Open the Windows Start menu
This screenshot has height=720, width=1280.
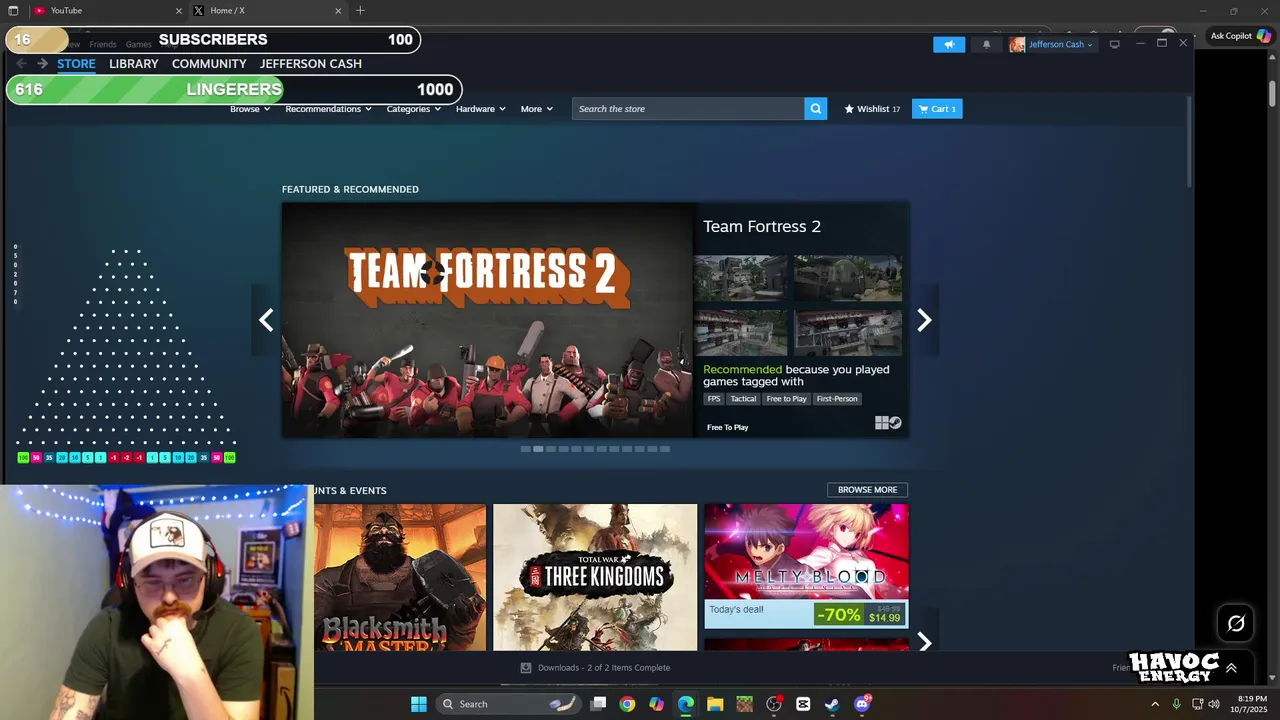click(419, 704)
